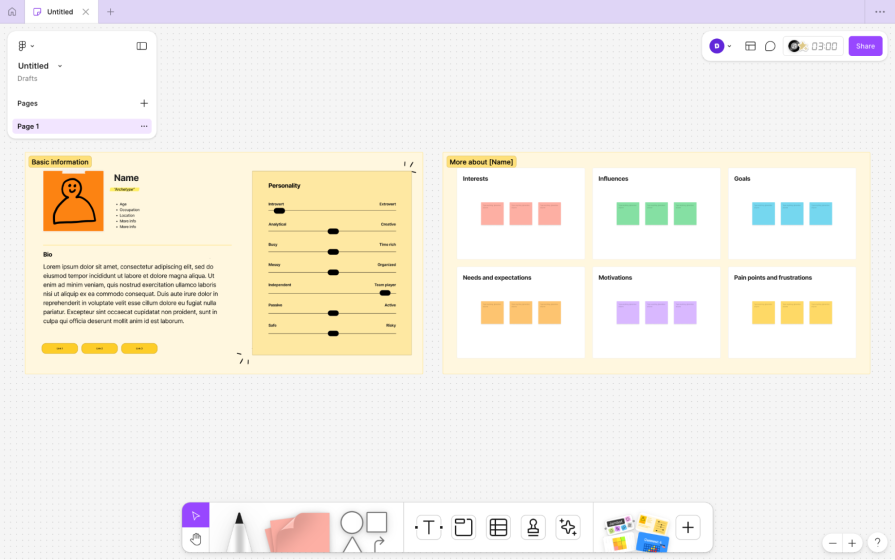895x560 pixels.
Task: Select the Hand tool in the toolbar
Action: 196,540
